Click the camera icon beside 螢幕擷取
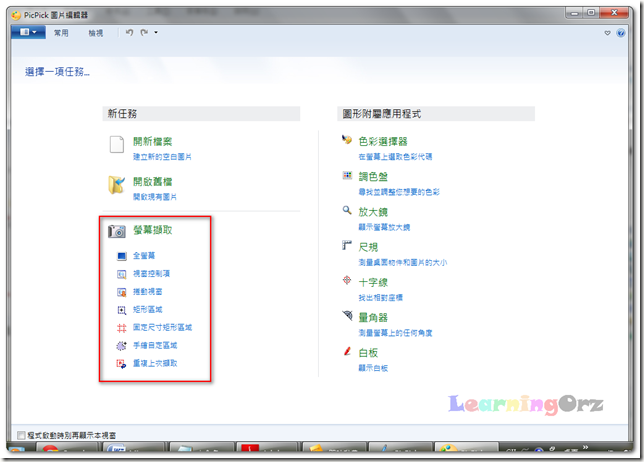The height and width of the screenshot is (462, 644). pos(117,231)
